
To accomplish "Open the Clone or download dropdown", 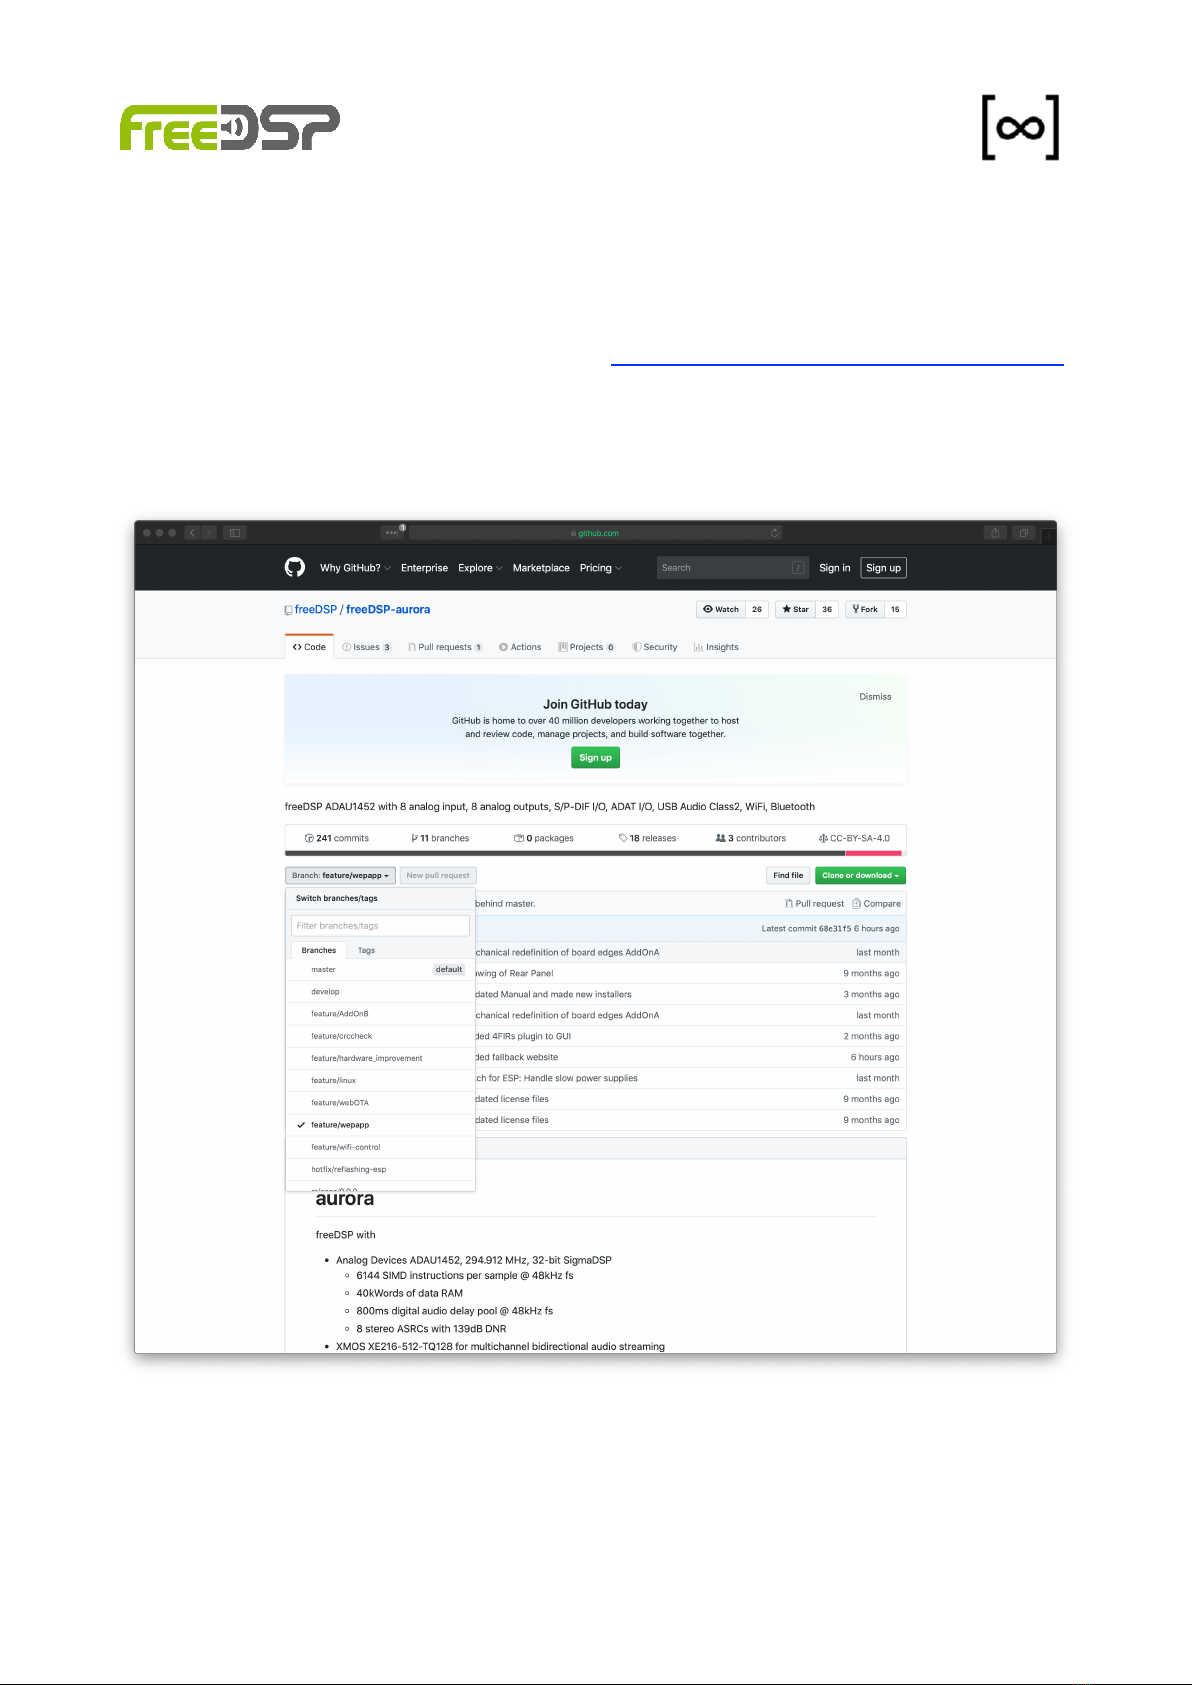I will (860, 875).
